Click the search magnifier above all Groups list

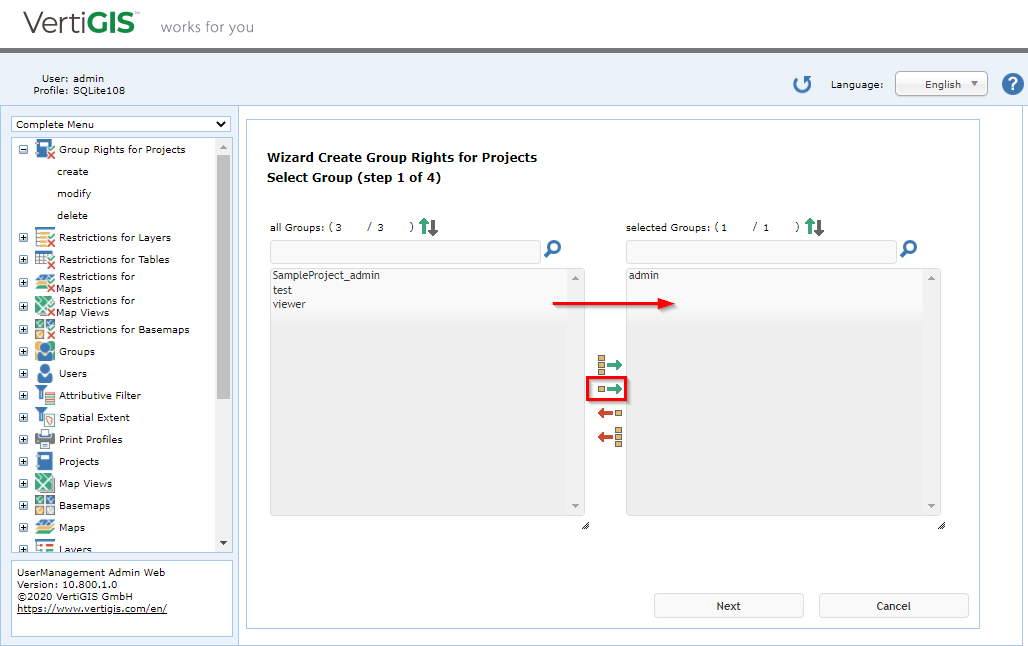(552, 250)
